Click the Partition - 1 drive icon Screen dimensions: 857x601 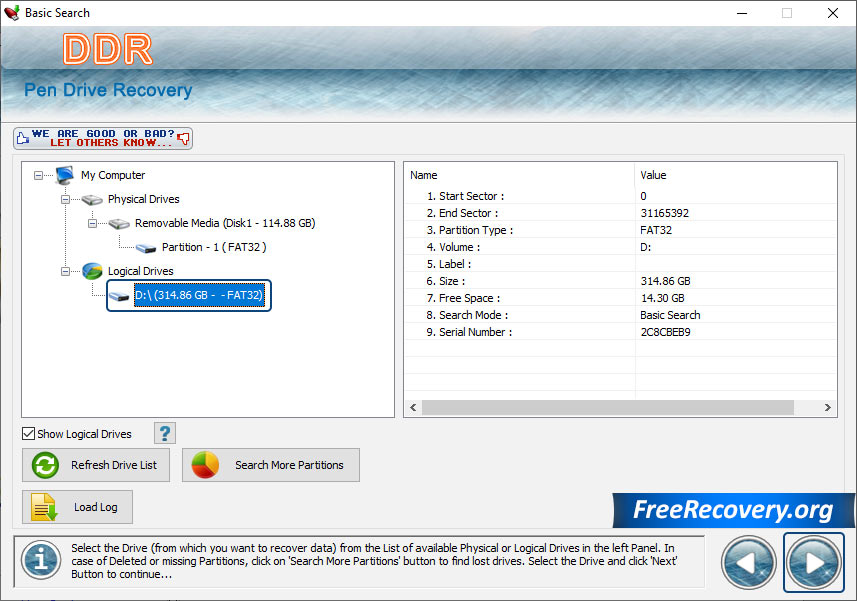pyautogui.click(x=146, y=248)
